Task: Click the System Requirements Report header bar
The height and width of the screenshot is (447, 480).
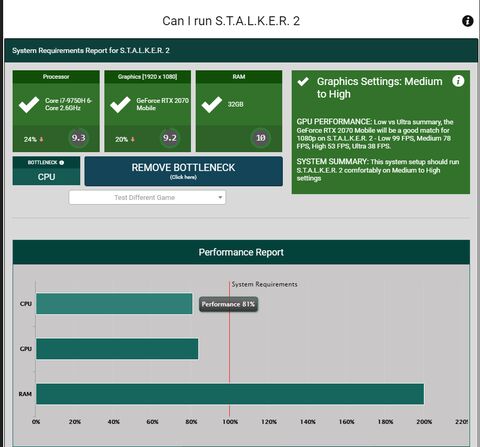Action: click(241, 50)
